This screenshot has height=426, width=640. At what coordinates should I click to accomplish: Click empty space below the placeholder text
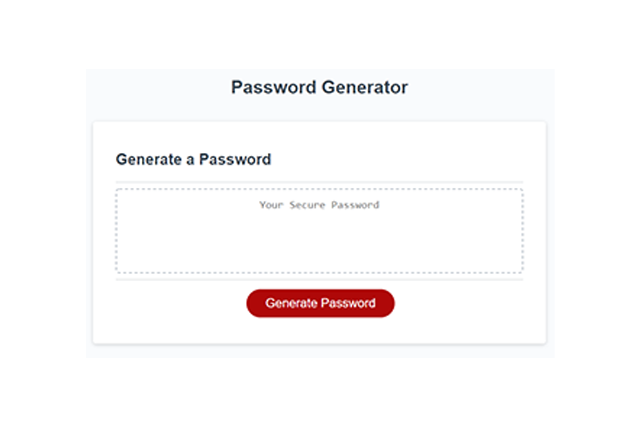pos(319,245)
